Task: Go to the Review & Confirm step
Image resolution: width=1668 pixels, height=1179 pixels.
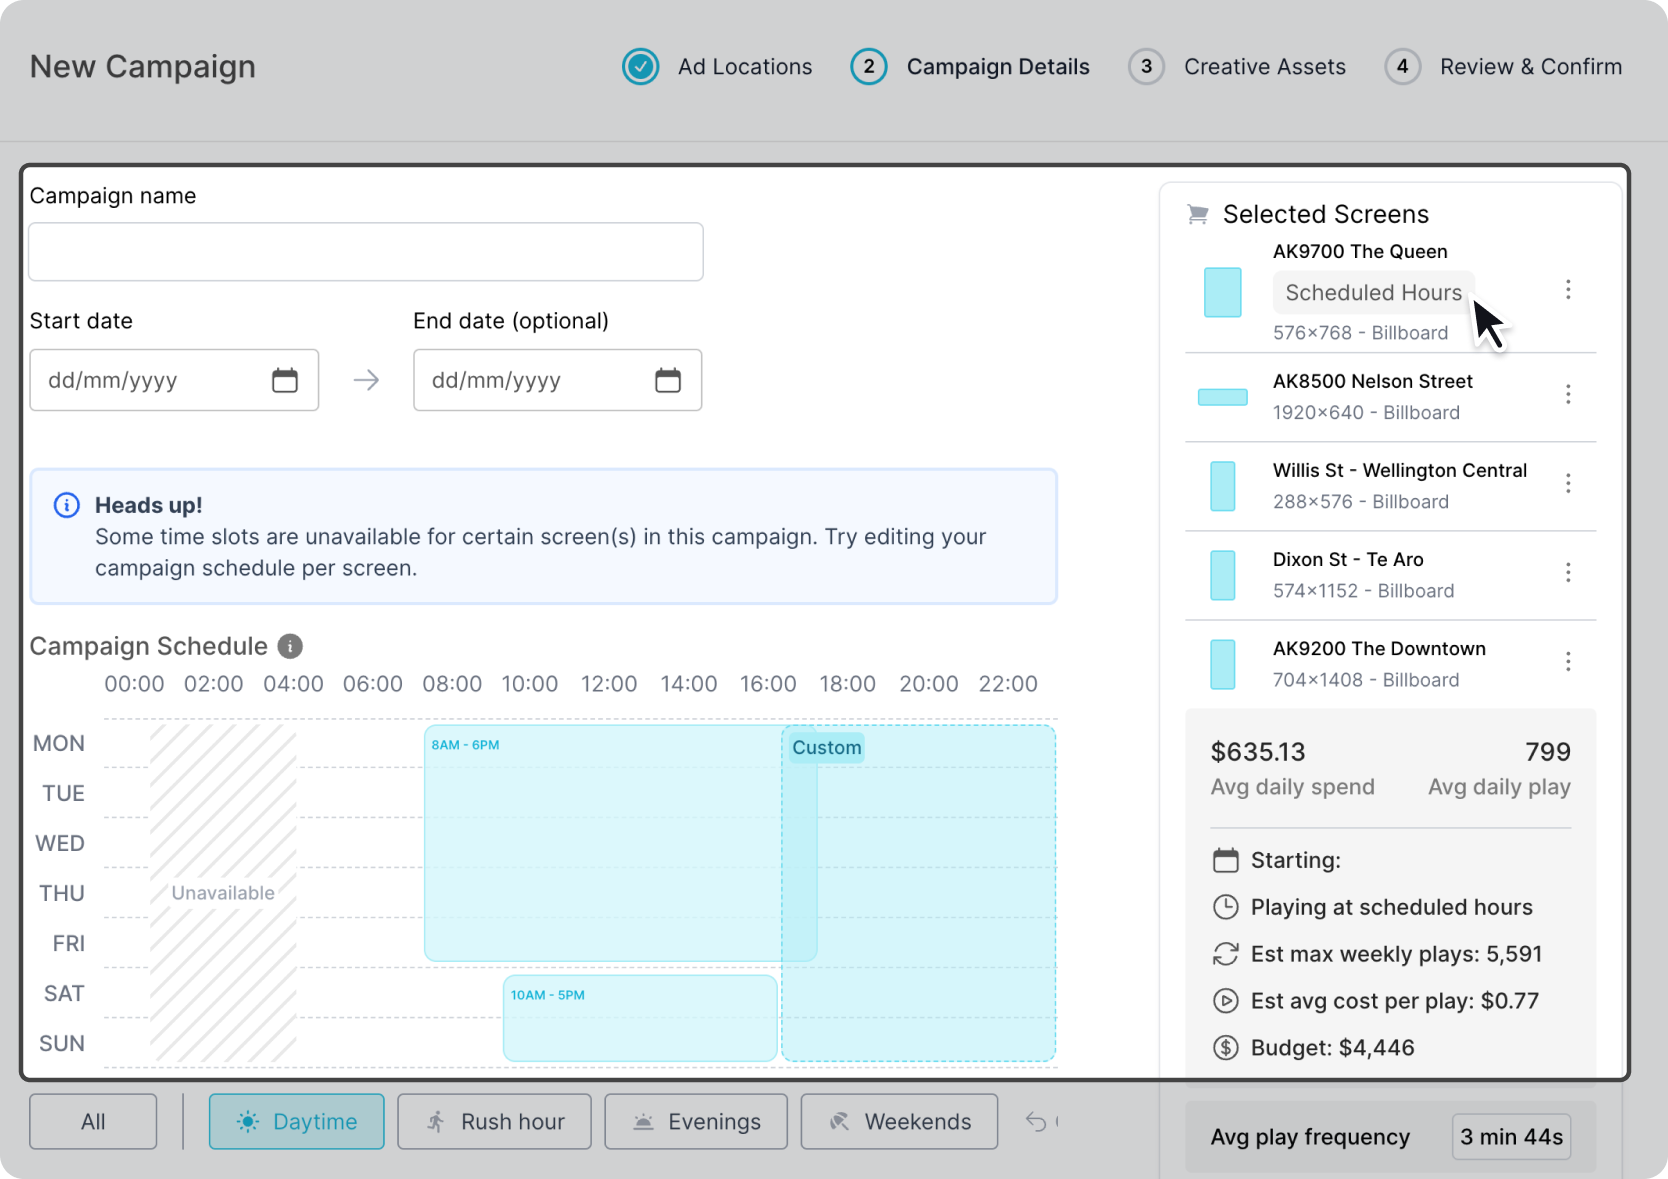Action: click(x=1531, y=67)
